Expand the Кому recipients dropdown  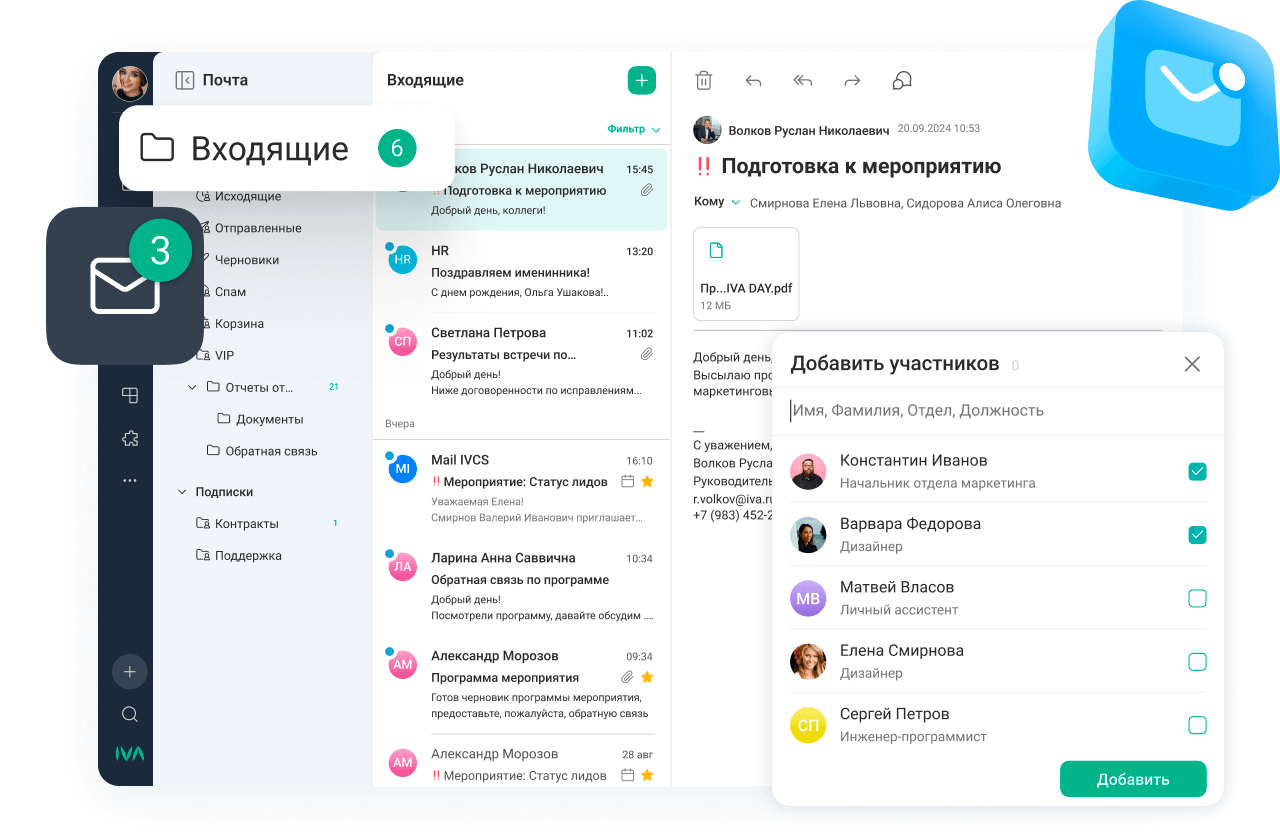tap(717, 202)
